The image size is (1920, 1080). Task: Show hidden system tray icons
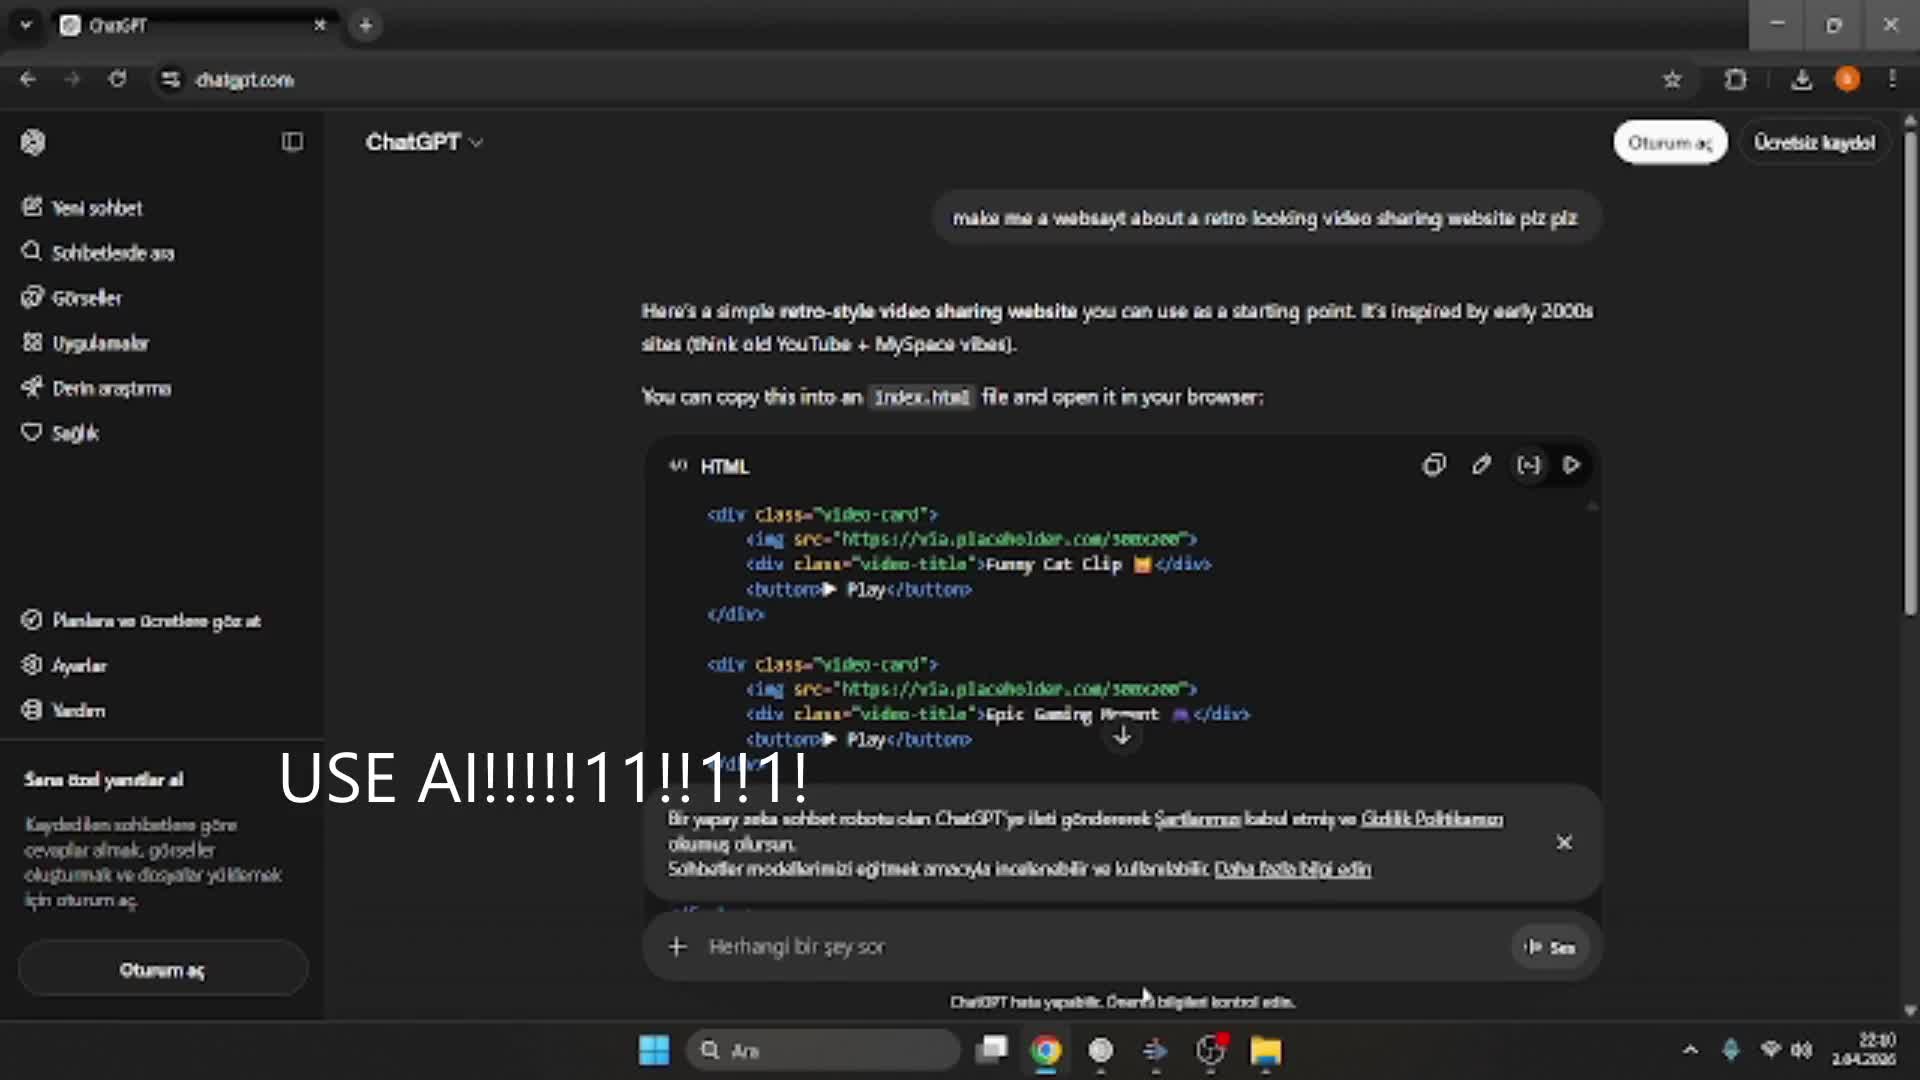[x=1690, y=1050]
